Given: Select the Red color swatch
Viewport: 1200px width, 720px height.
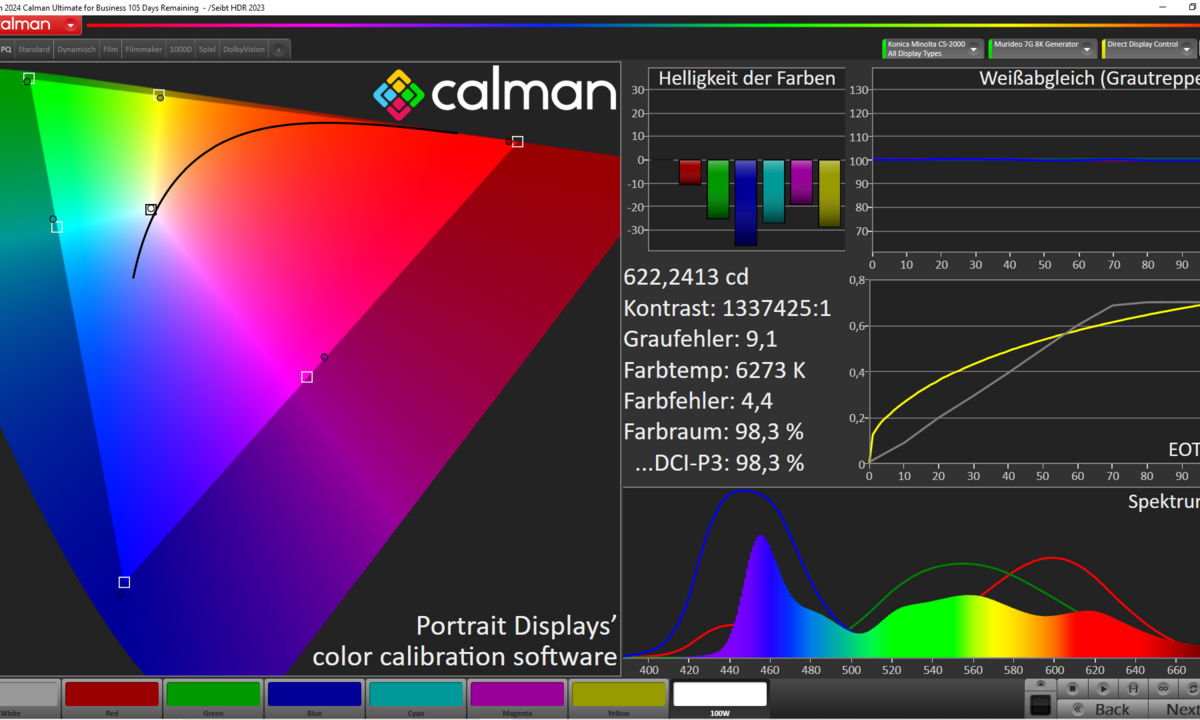Looking at the screenshot, I should click(x=111, y=696).
